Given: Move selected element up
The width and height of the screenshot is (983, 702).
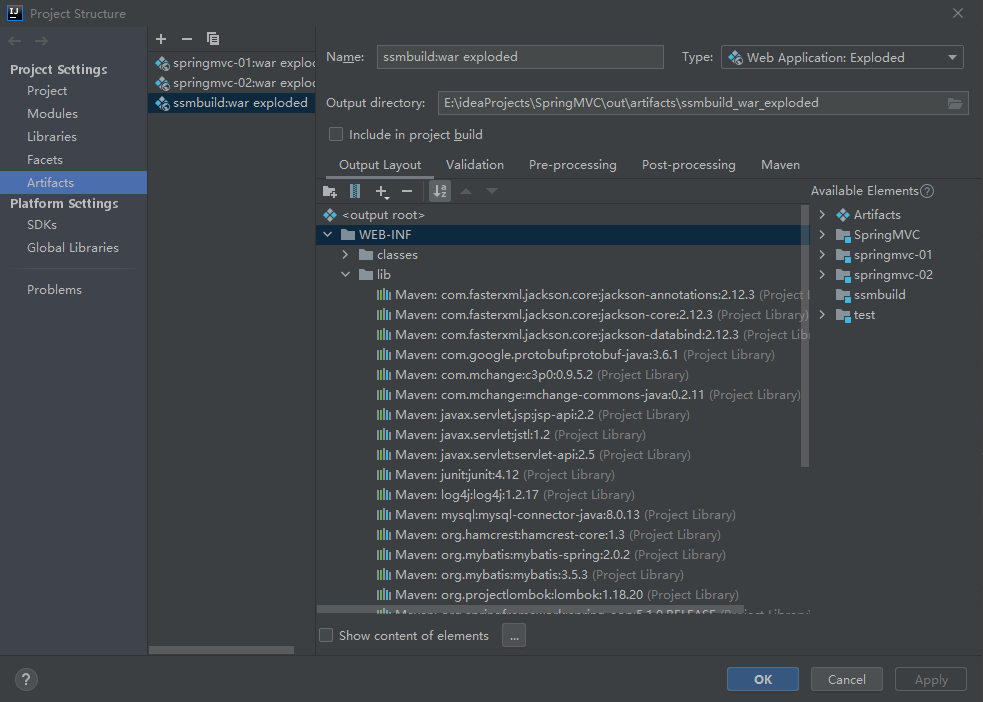Looking at the screenshot, I should (x=466, y=191).
